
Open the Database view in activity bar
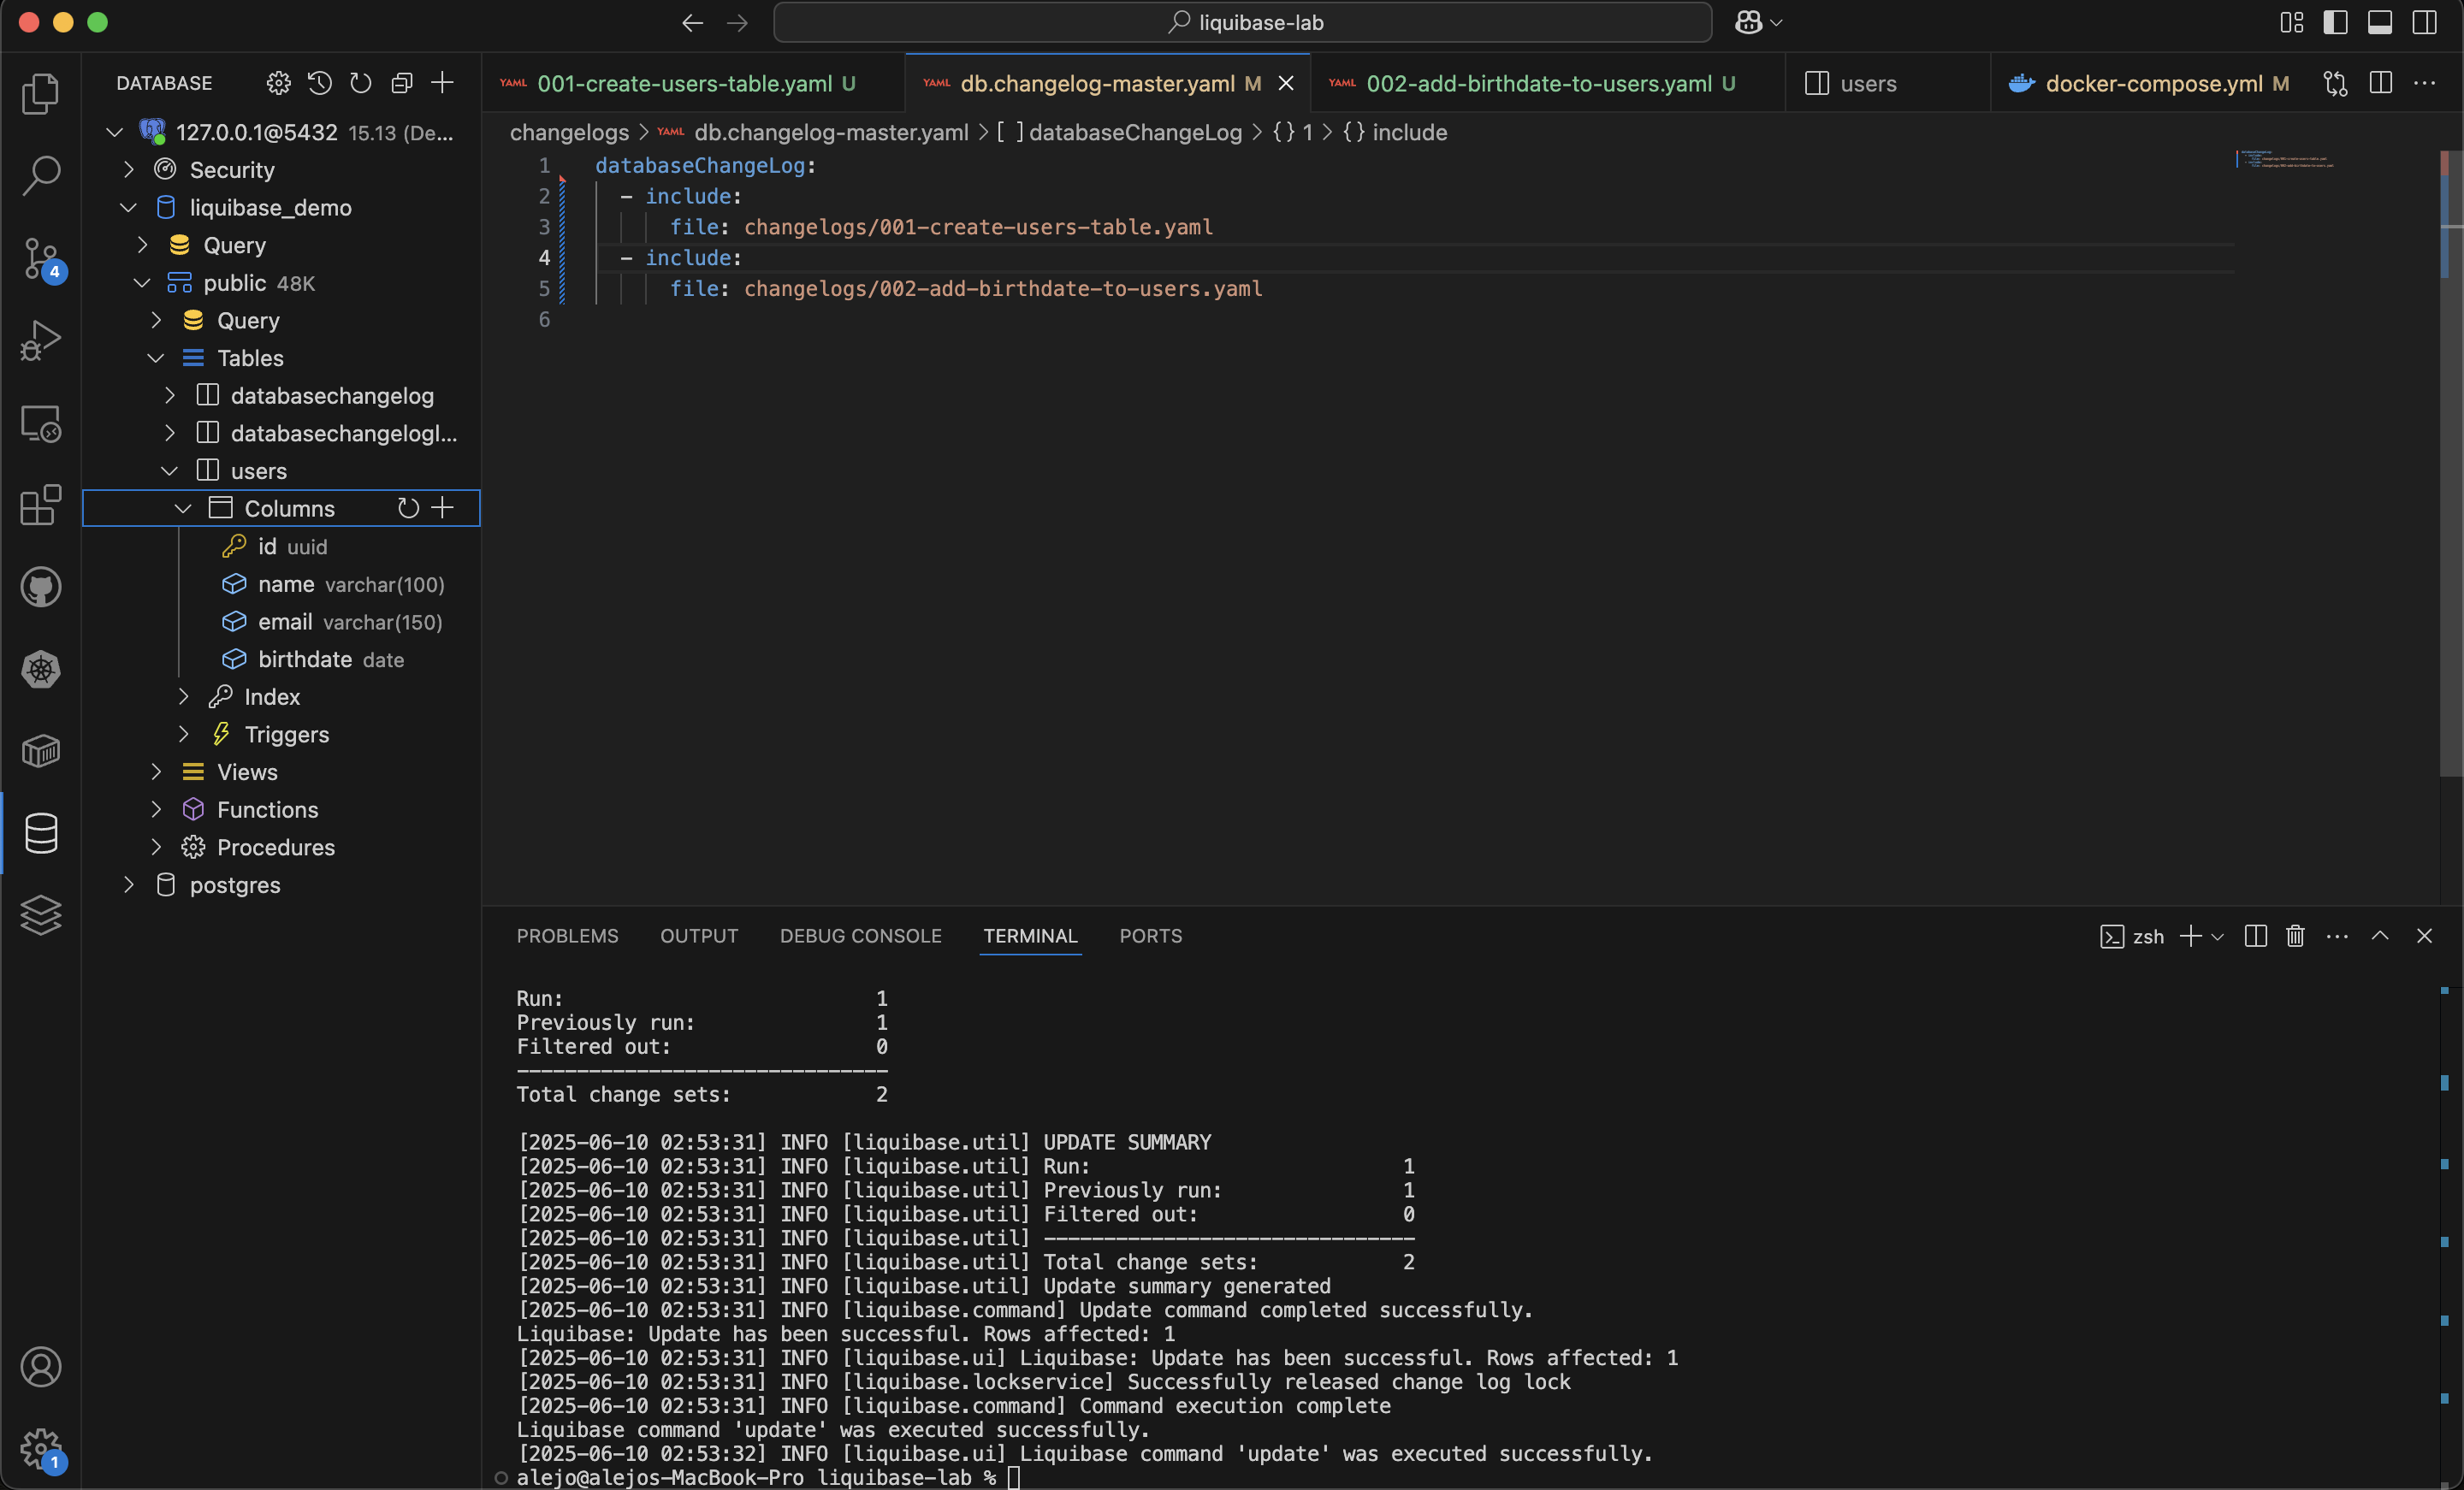(x=41, y=833)
